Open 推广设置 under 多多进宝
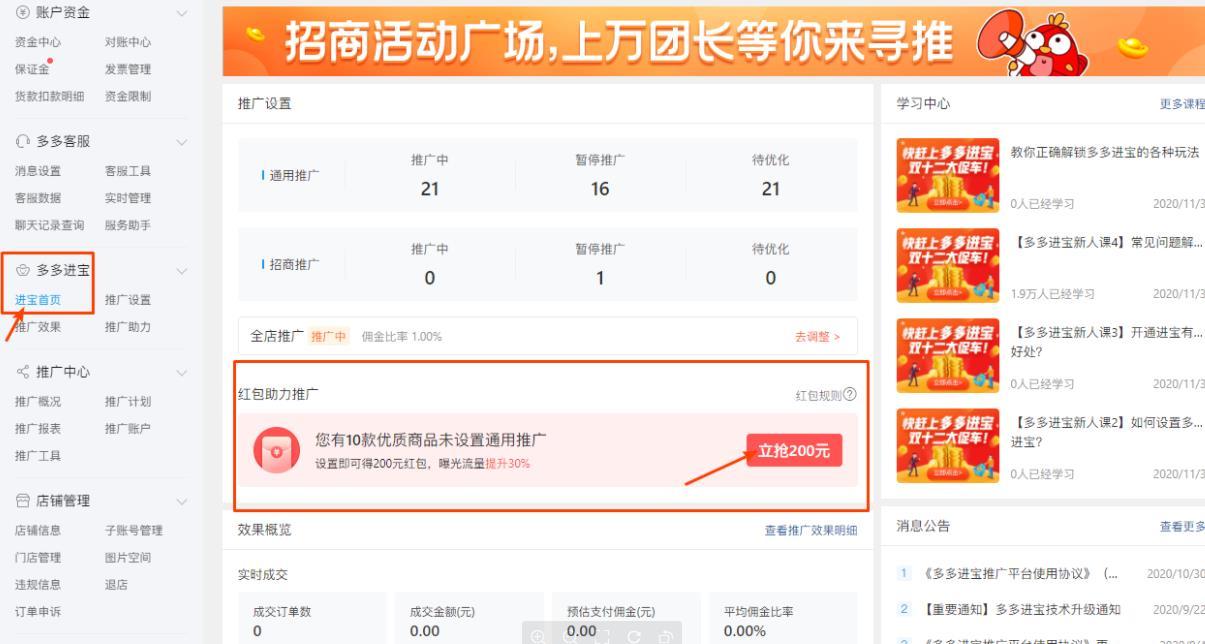The height and width of the screenshot is (644, 1205). (x=127, y=299)
